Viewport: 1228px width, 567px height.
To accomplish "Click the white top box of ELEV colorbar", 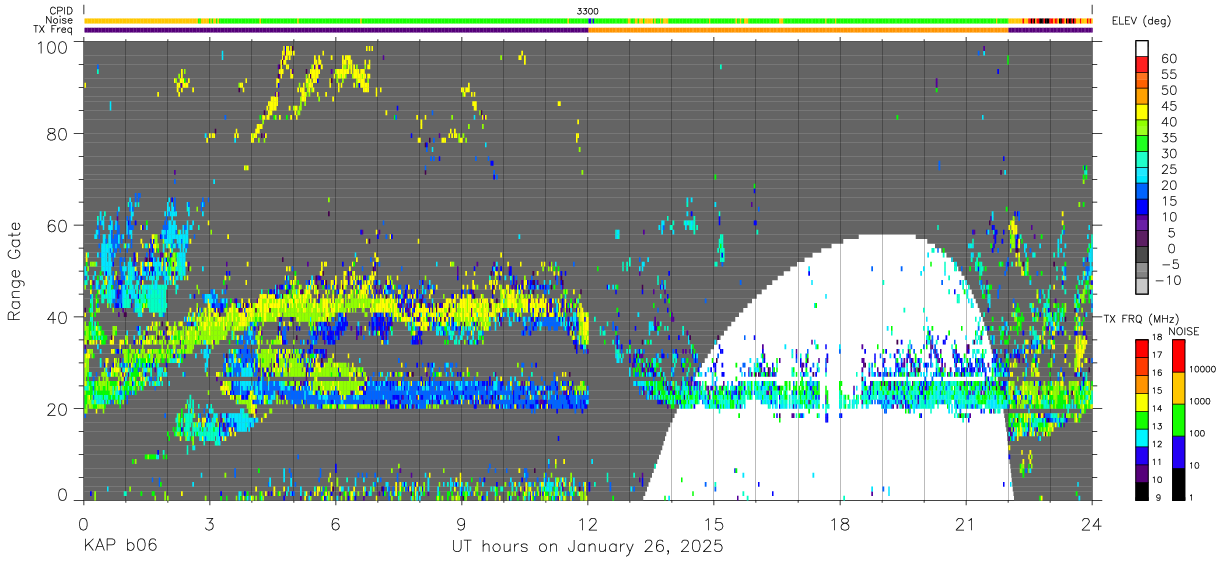I will click(x=1142, y=47).
